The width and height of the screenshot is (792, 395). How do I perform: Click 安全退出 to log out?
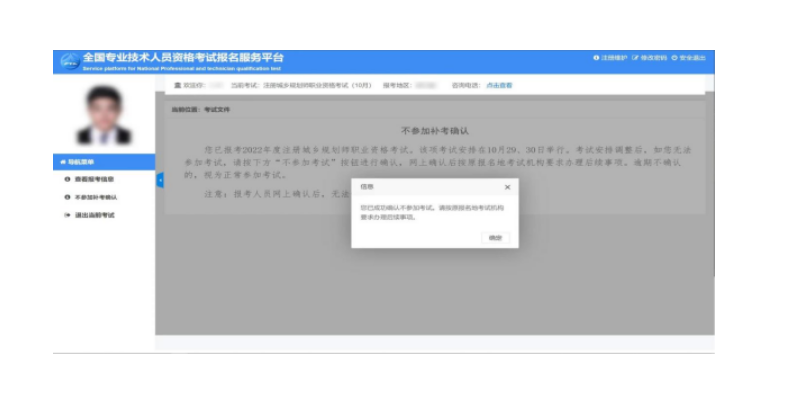point(688,58)
